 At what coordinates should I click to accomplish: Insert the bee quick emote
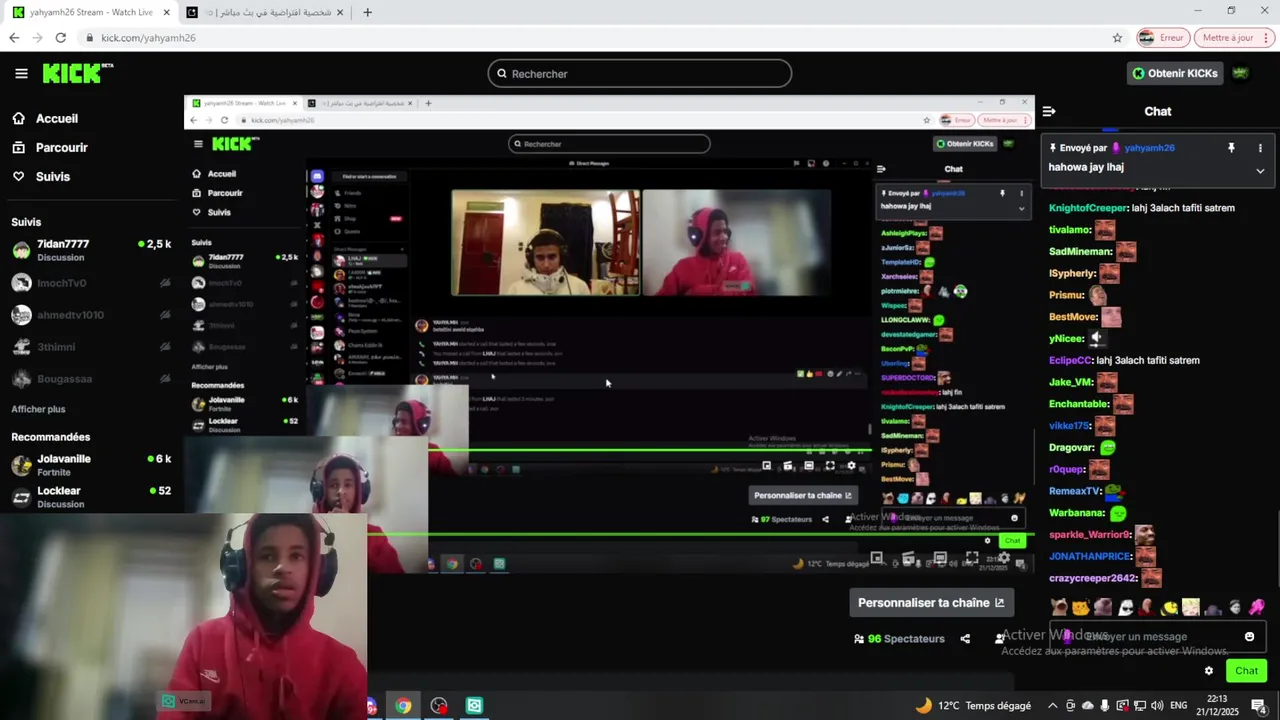click(1170, 607)
